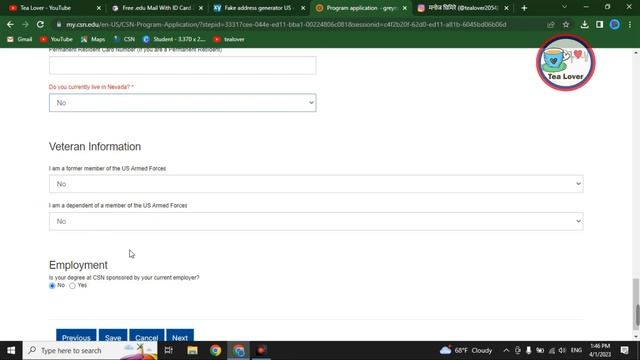640x360 pixels.
Task: Open Student - 3,370 x 2 bookmark
Action: click(x=174, y=39)
